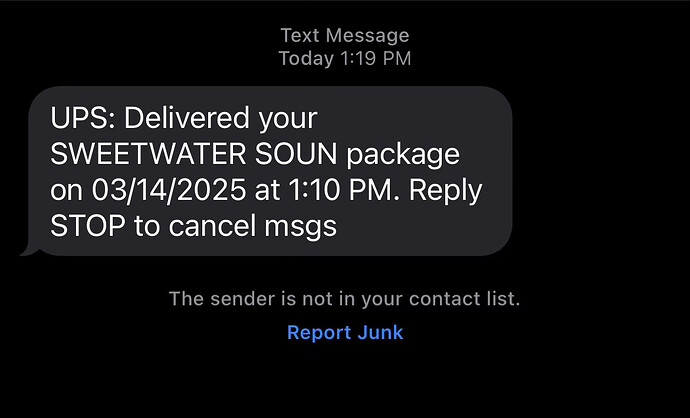This screenshot has height=418, width=690.
Task: Click the word Junk in the link
Action: 380,332
